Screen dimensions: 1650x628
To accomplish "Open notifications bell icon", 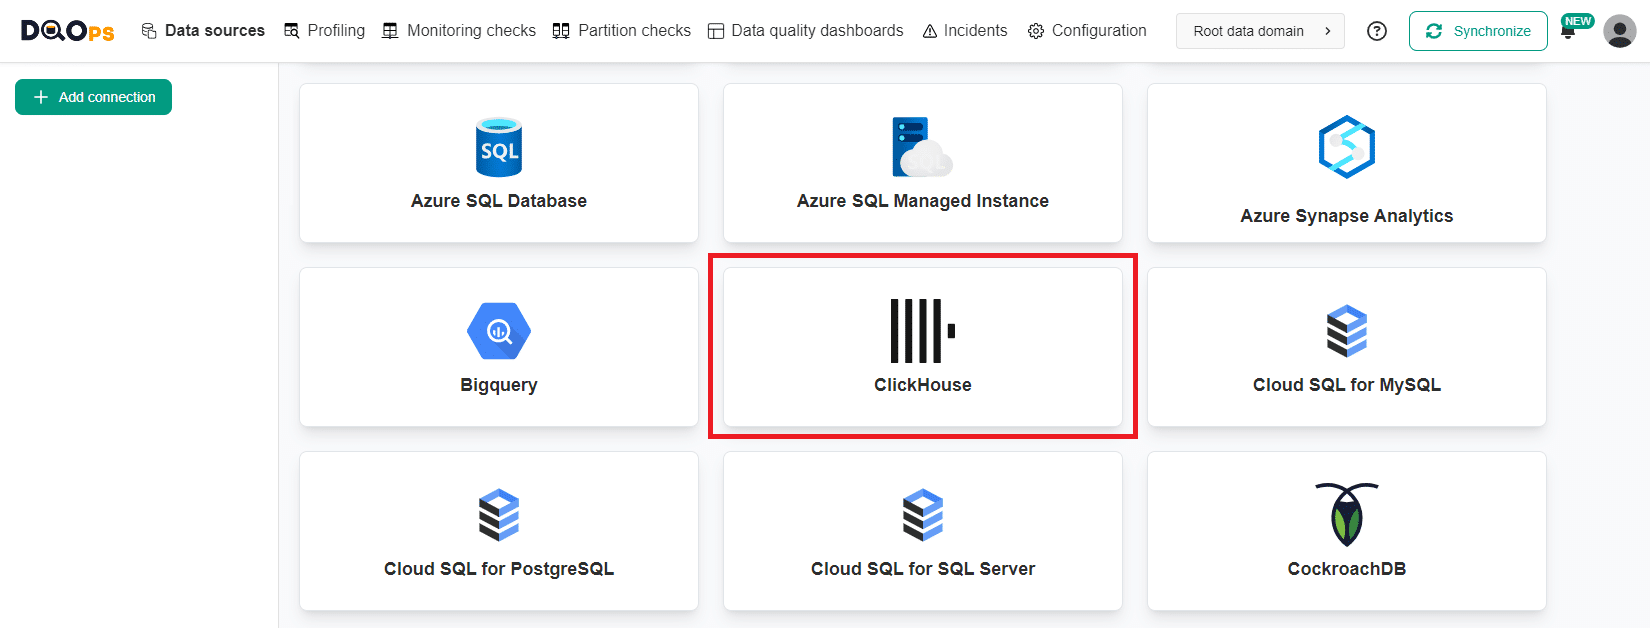I will [1568, 32].
